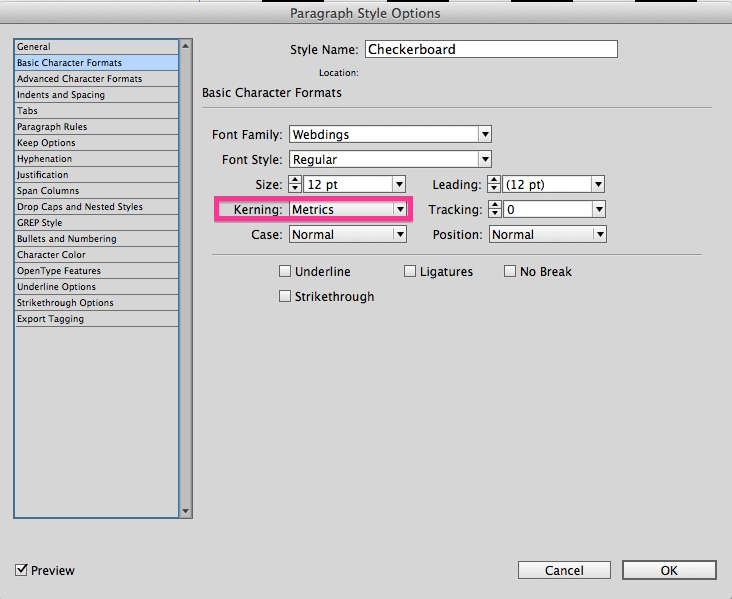The width and height of the screenshot is (732, 599).
Task: Click the Style Name text field
Action: [x=491, y=49]
